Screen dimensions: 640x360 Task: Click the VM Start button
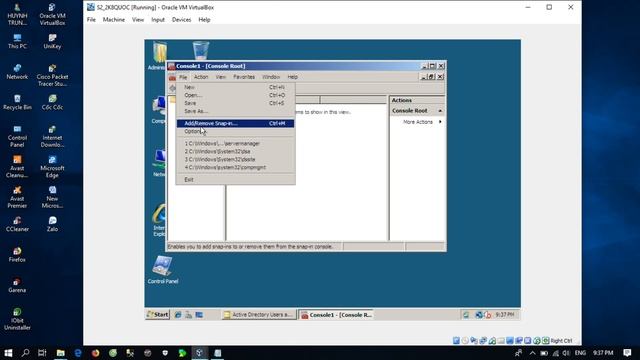click(x=158, y=315)
